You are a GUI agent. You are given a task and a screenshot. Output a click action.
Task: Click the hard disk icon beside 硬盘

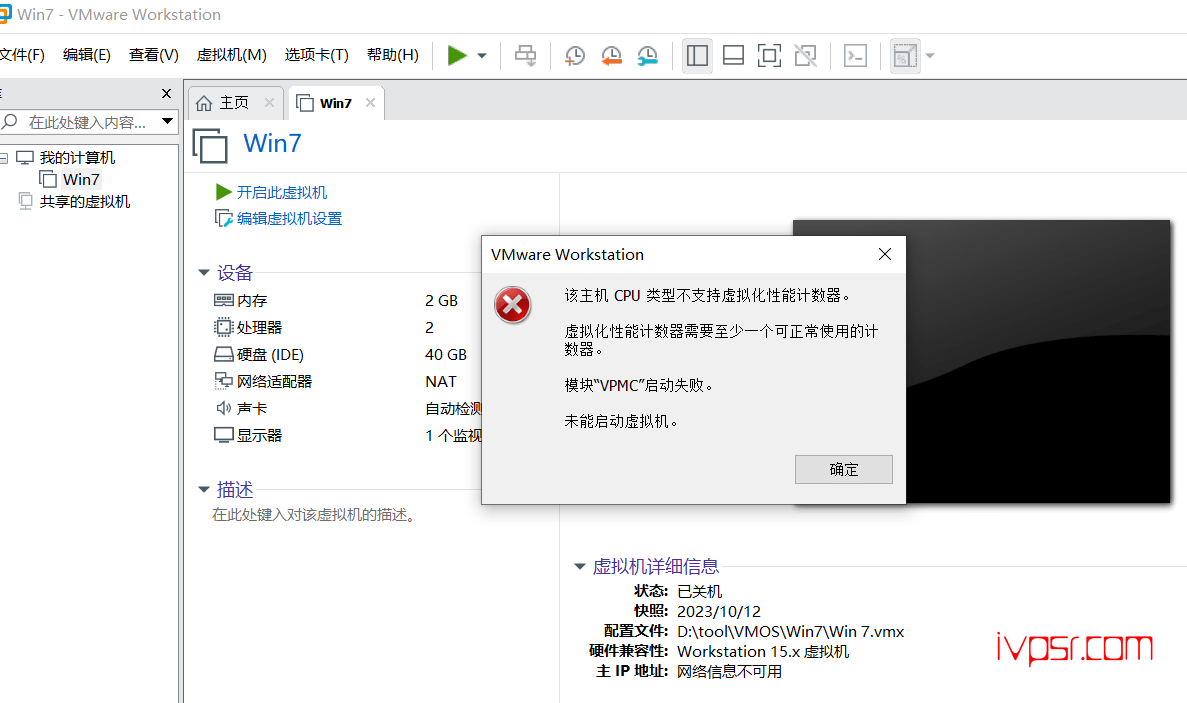(223, 354)
